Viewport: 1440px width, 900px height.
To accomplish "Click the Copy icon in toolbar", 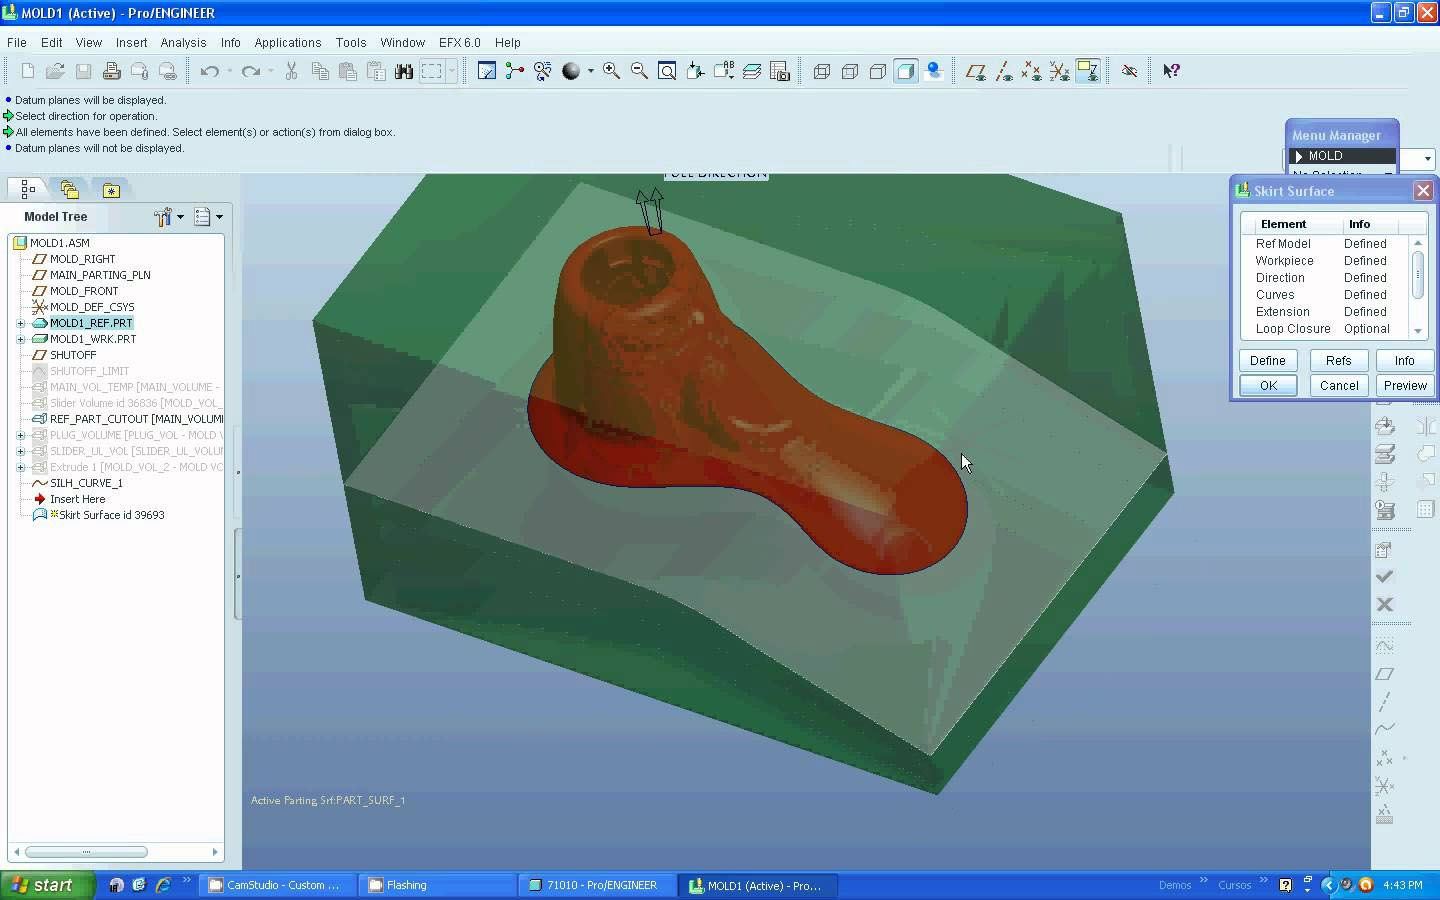I will click(320, 71).
